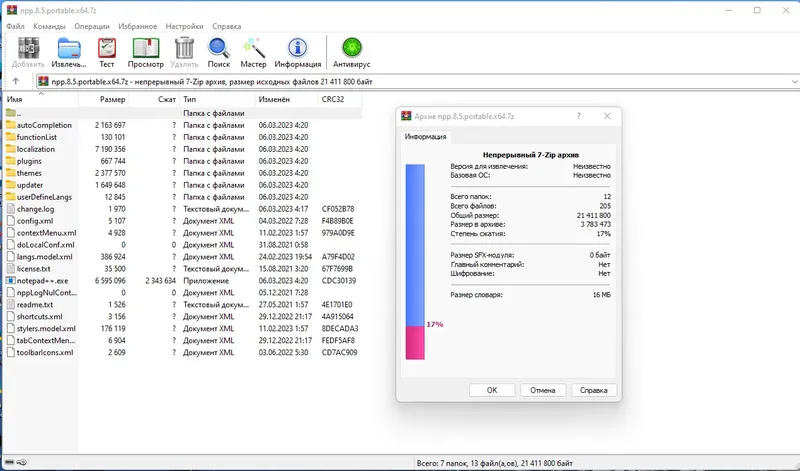The height and width of the screenshot is (471, 800).
Task: Open the Команды menu
Action: tap(49, 26)
